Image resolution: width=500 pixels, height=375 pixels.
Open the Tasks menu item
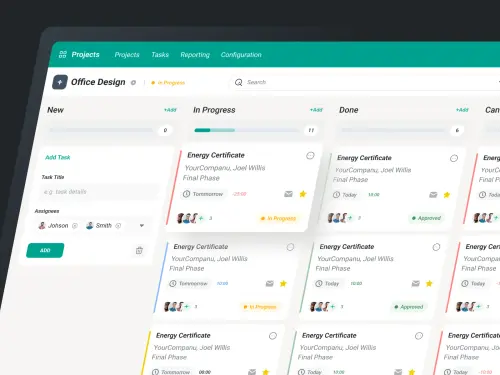[160, 55]
